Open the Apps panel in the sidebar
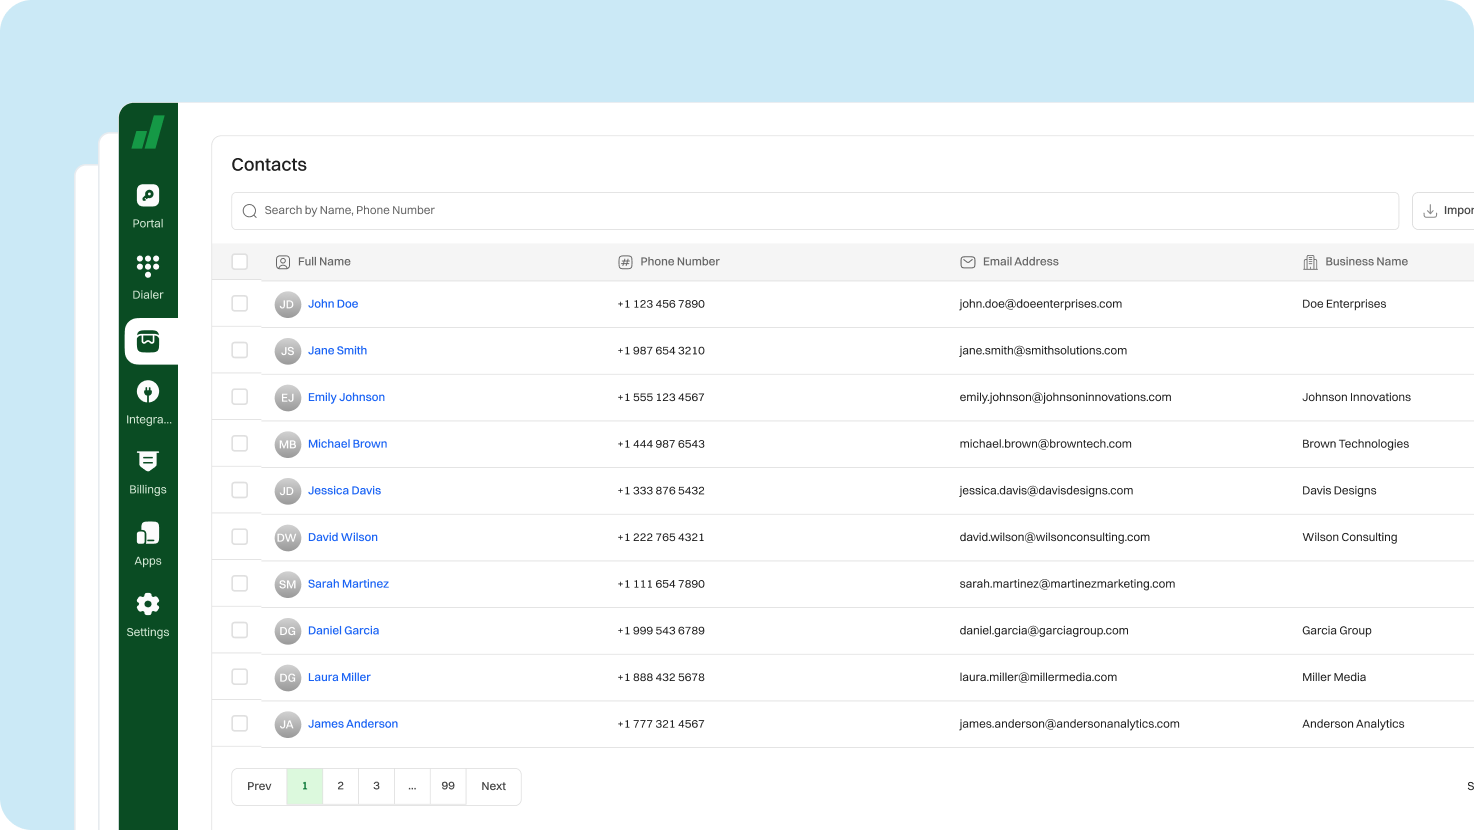This screenshot has width=1474, height=830. (x=147, y=533)
